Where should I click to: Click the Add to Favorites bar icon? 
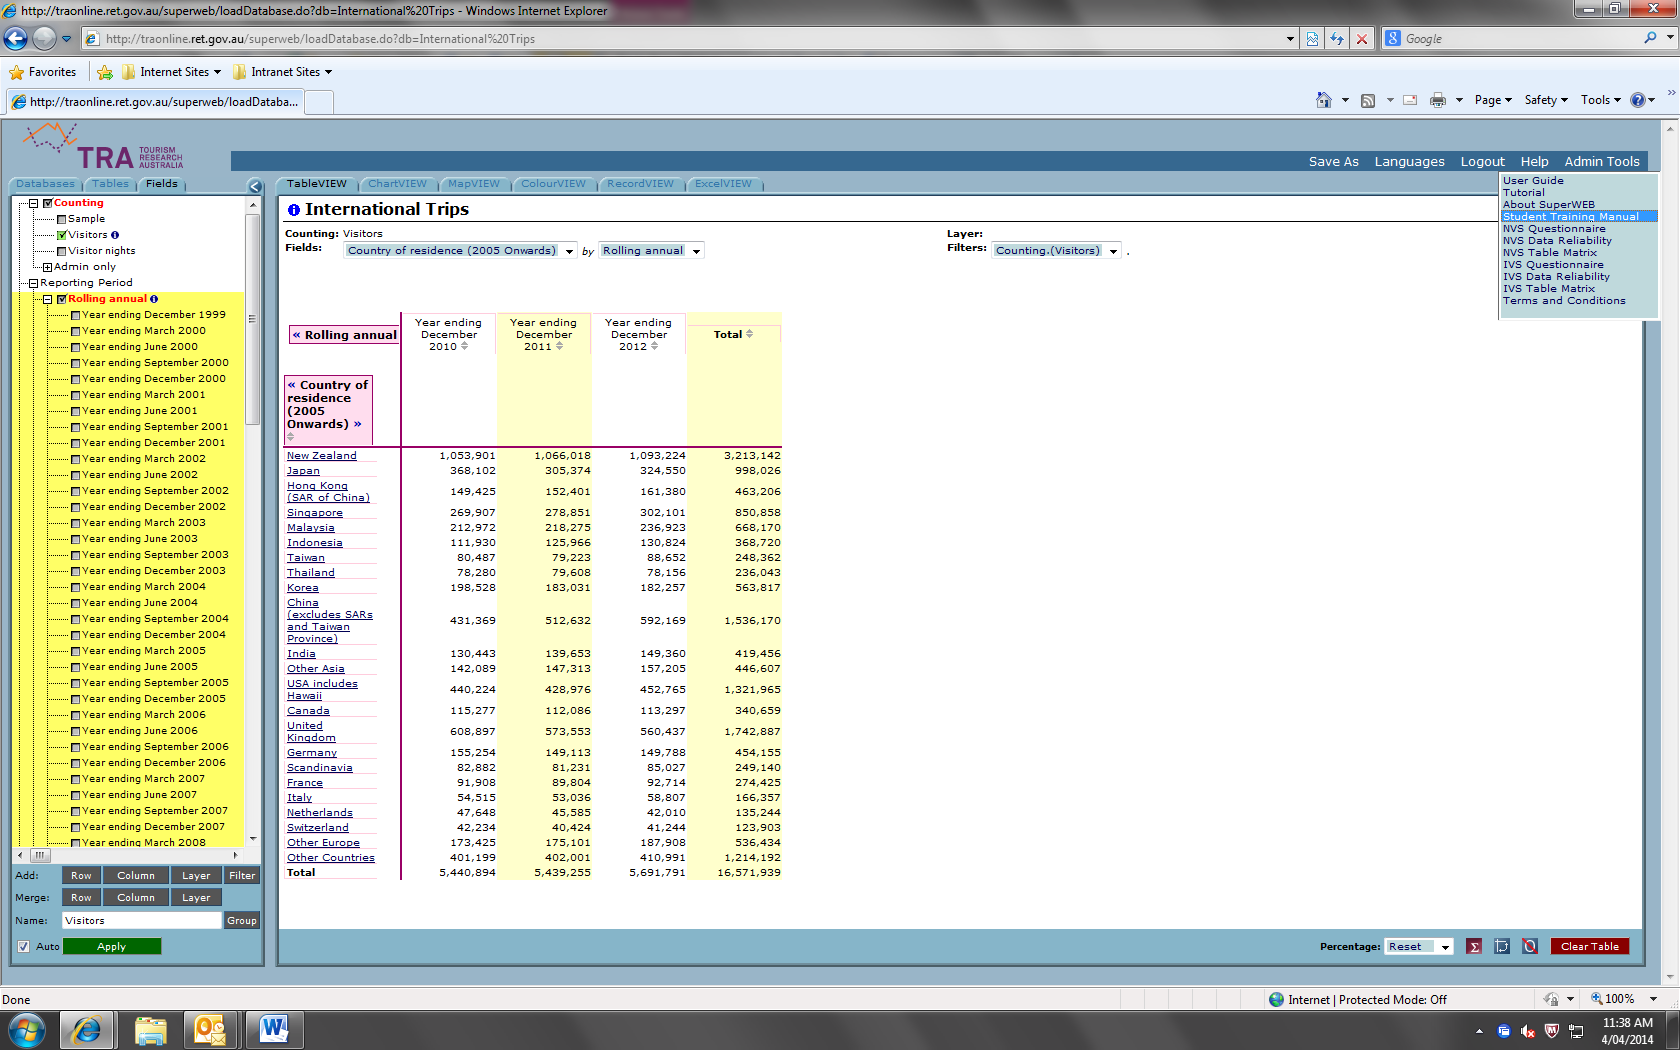pyautogui.click(x=105, y=72)
